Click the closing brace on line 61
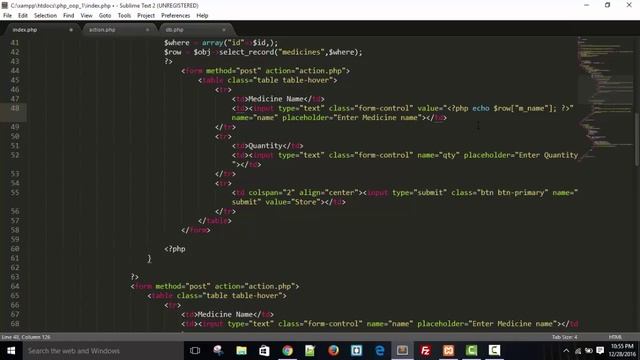640x360 pixels. [149, 258]
